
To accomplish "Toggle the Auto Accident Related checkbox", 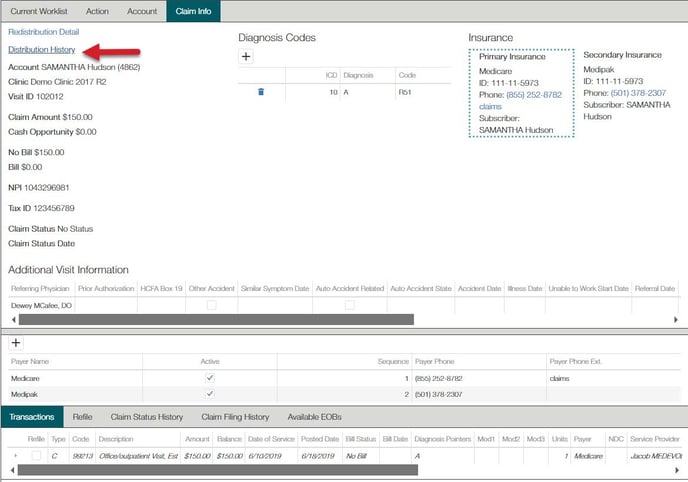I will 349,304.
